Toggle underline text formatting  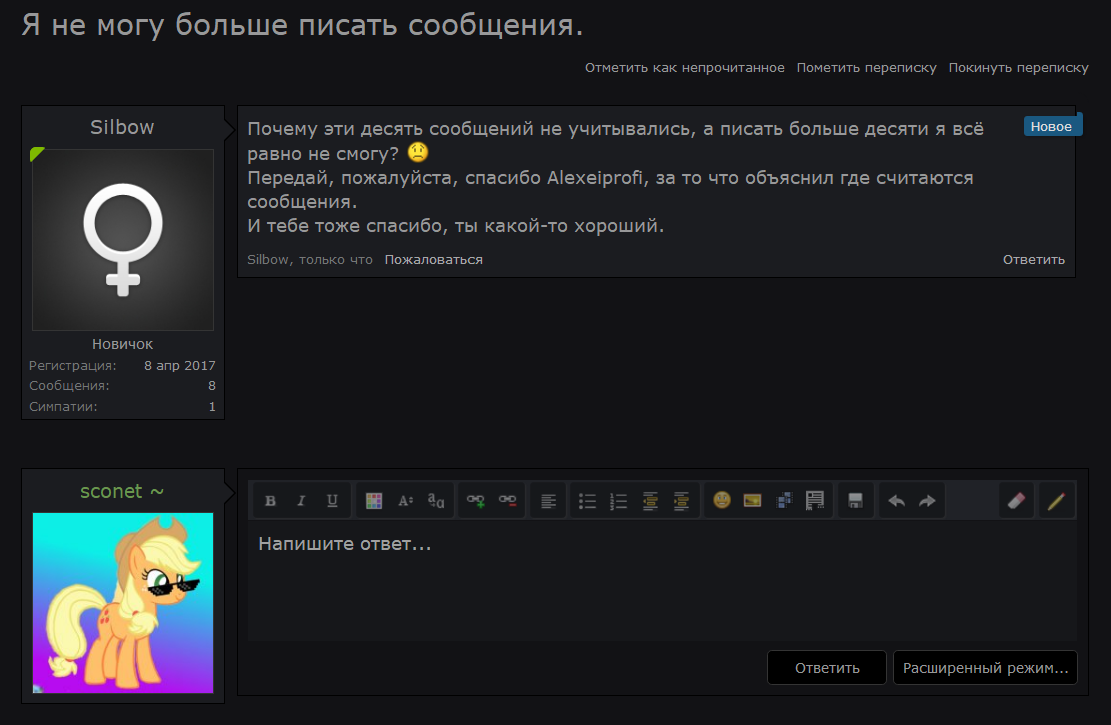[331, 500]
